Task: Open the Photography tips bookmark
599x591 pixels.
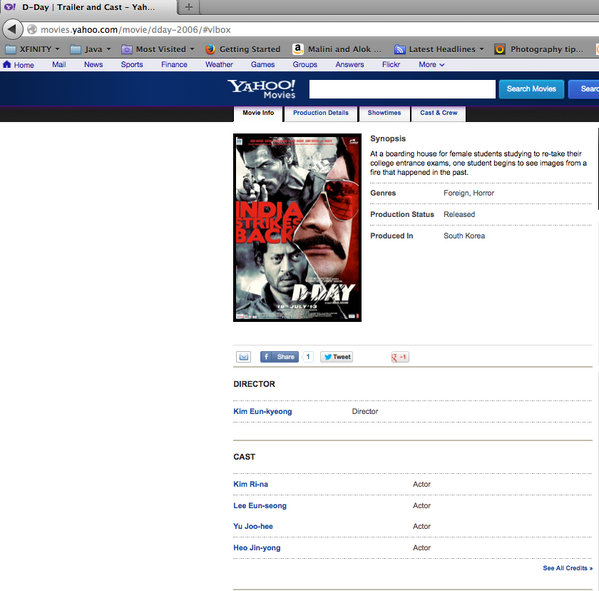Action: pyautogui.click(x=539, y=49)
